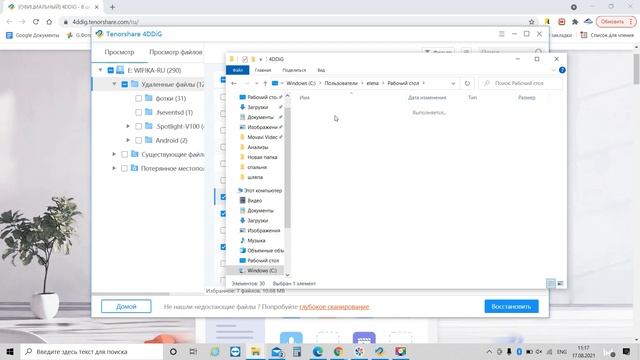The height and width of the screenshot is (360, 640).
Task: Click Explorer search box Поиск: Рабочий стол
Action: 521,83
